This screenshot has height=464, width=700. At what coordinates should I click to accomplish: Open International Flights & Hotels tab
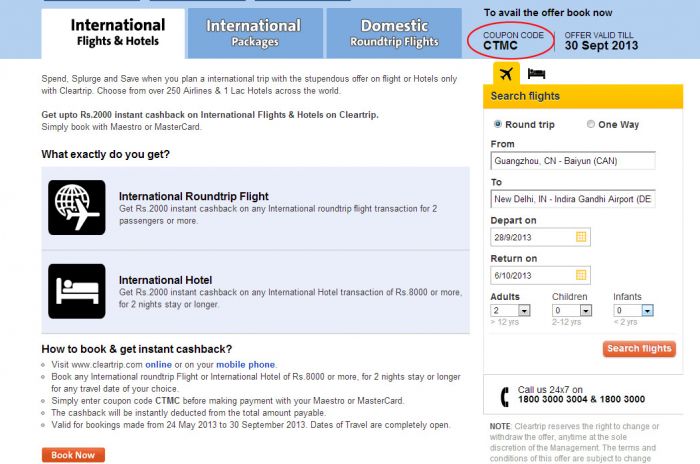[113, 33]
